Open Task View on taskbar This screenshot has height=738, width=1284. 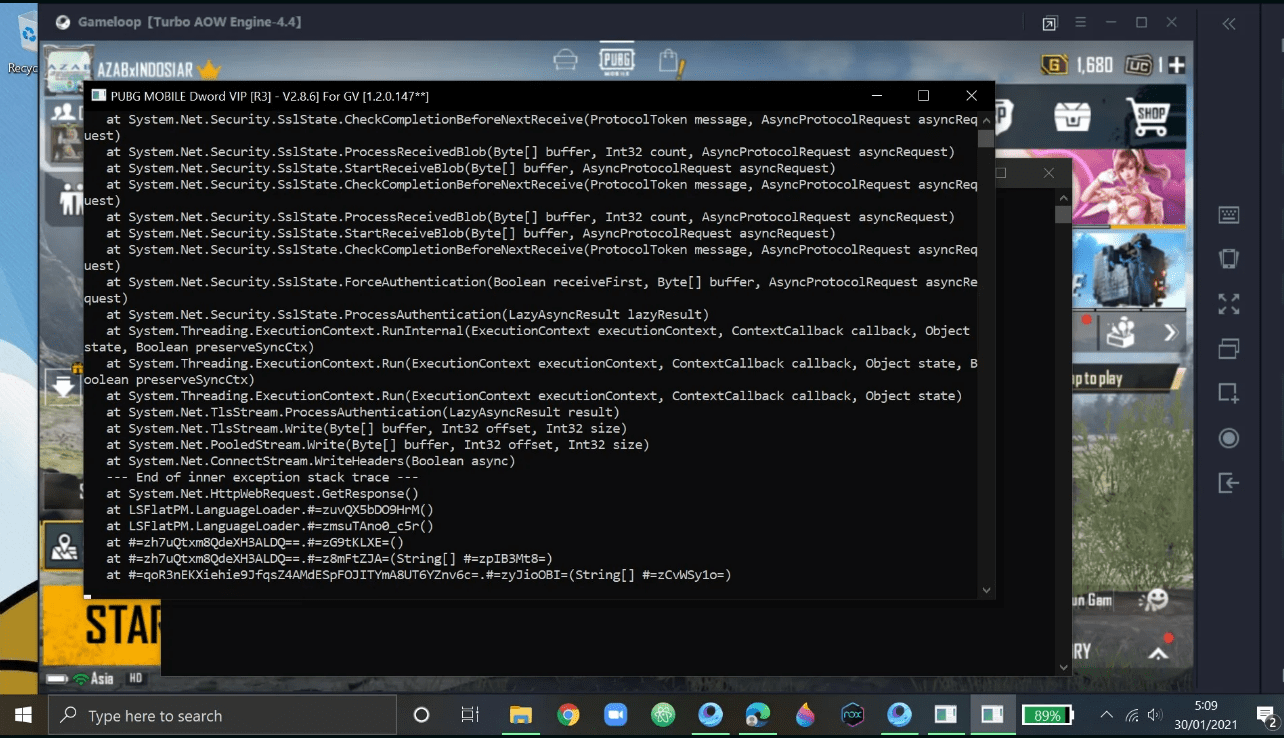click(x=469, y=715)
